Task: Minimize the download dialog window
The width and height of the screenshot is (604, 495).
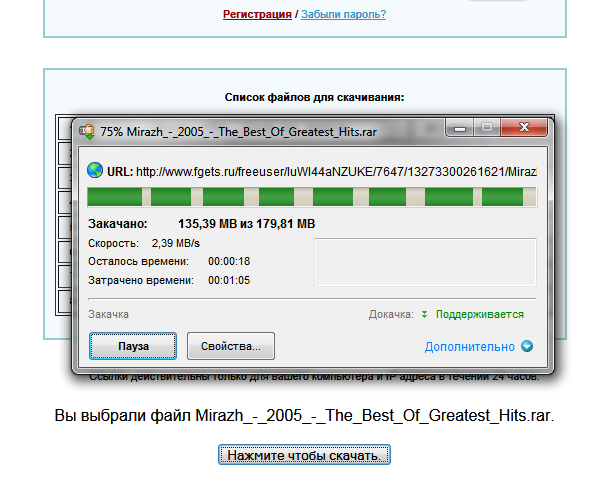Action: coord(461,128)
